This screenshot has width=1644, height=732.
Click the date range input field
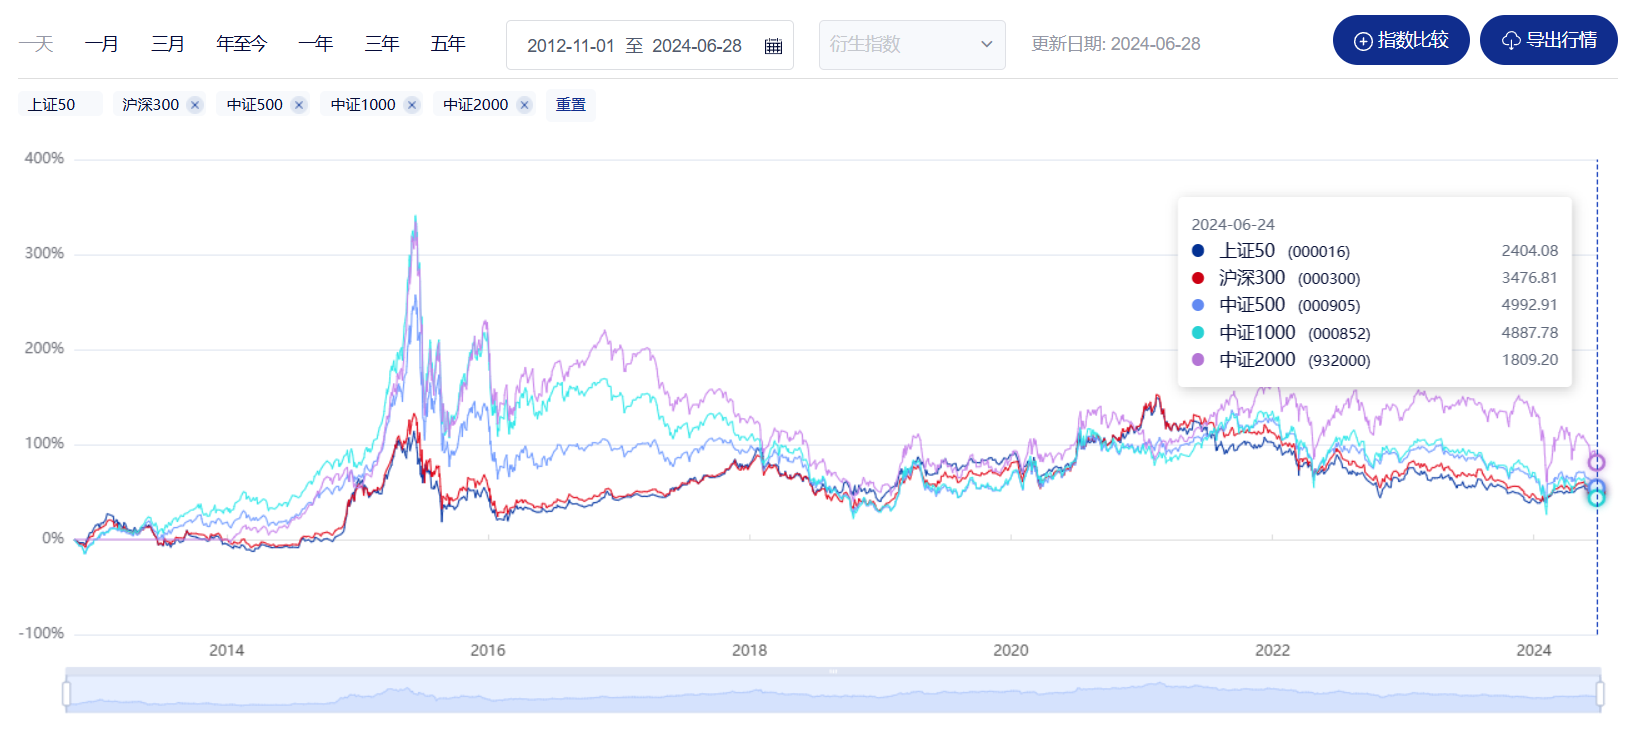[x=634, y=46]
